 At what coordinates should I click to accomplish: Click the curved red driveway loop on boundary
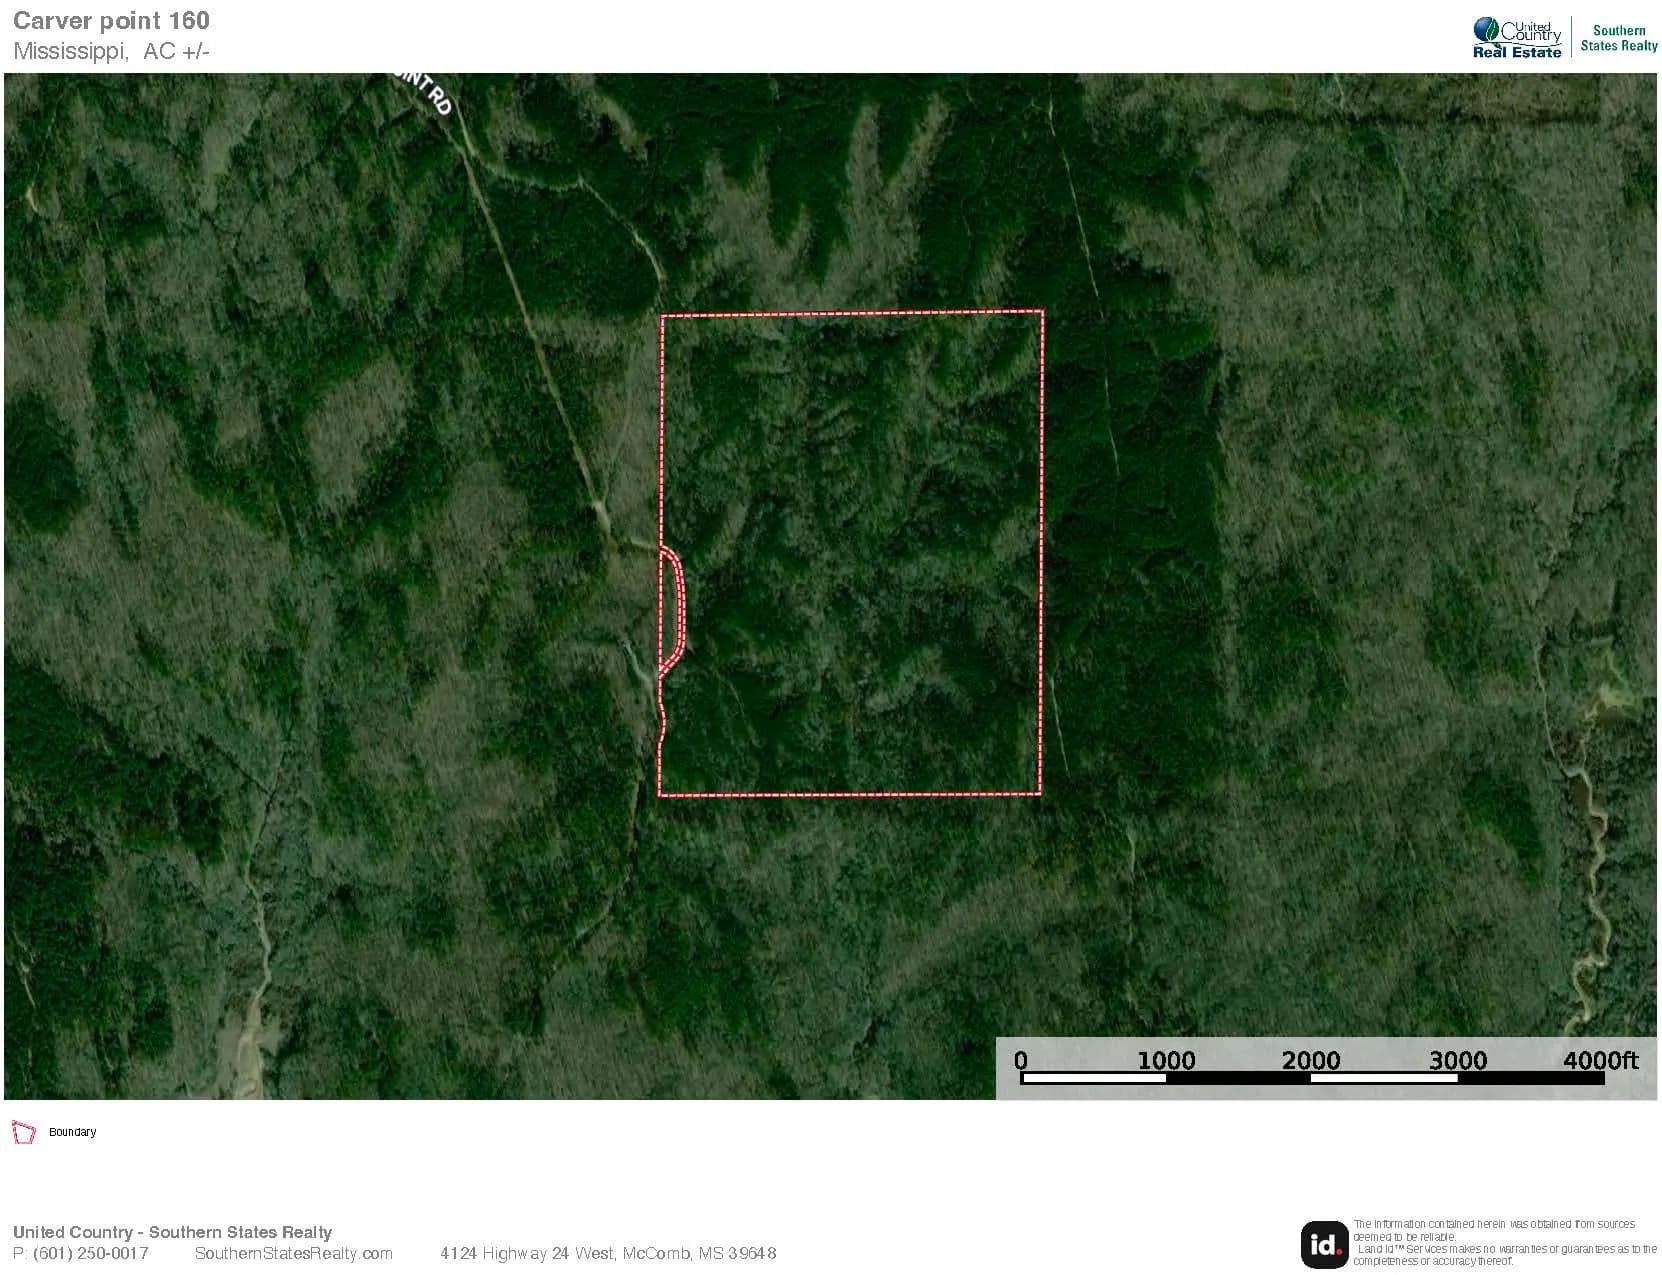tap(680, 605)
